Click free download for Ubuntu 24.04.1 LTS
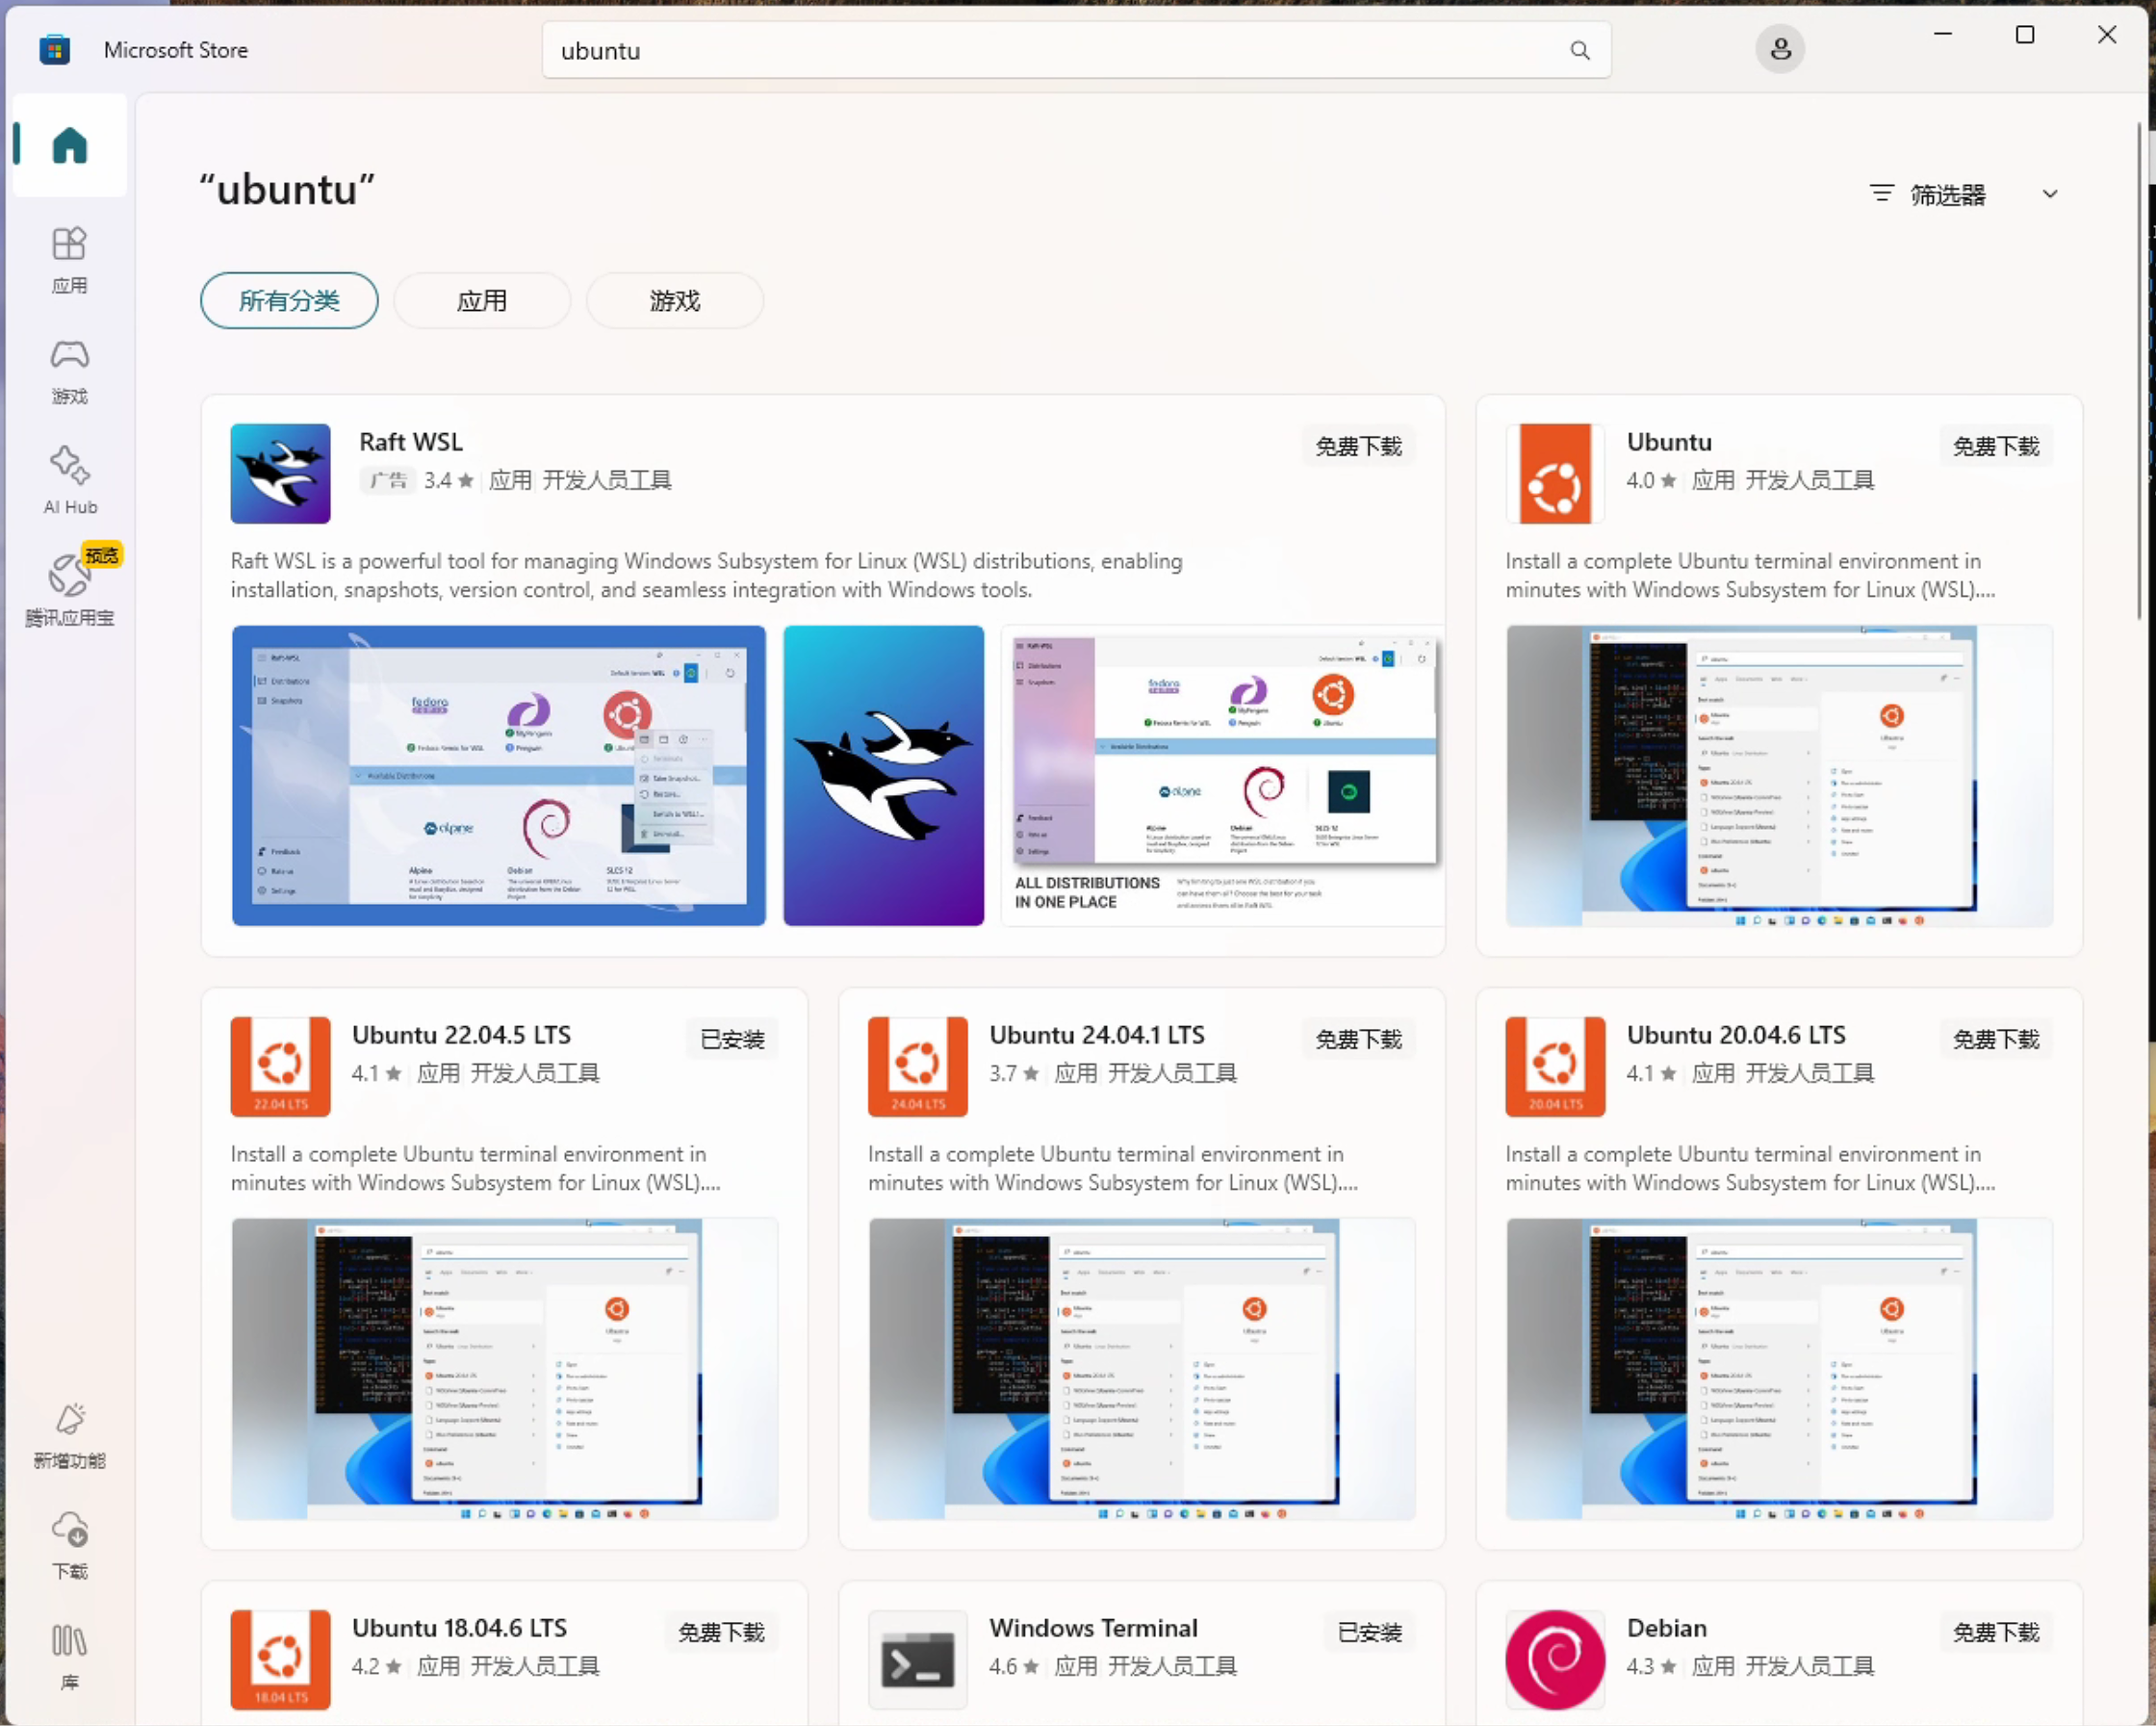Image resolution: width=2156 pixels, height=1726 pixels. (x=1357, y=1040)
